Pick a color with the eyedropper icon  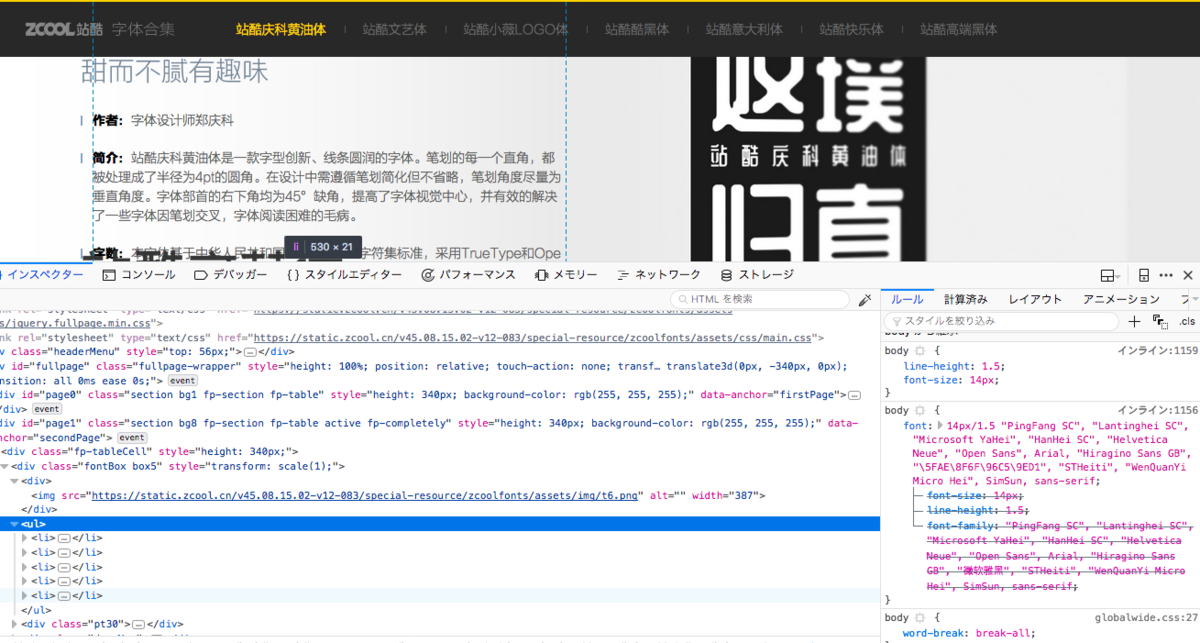[x=865, y=299]
